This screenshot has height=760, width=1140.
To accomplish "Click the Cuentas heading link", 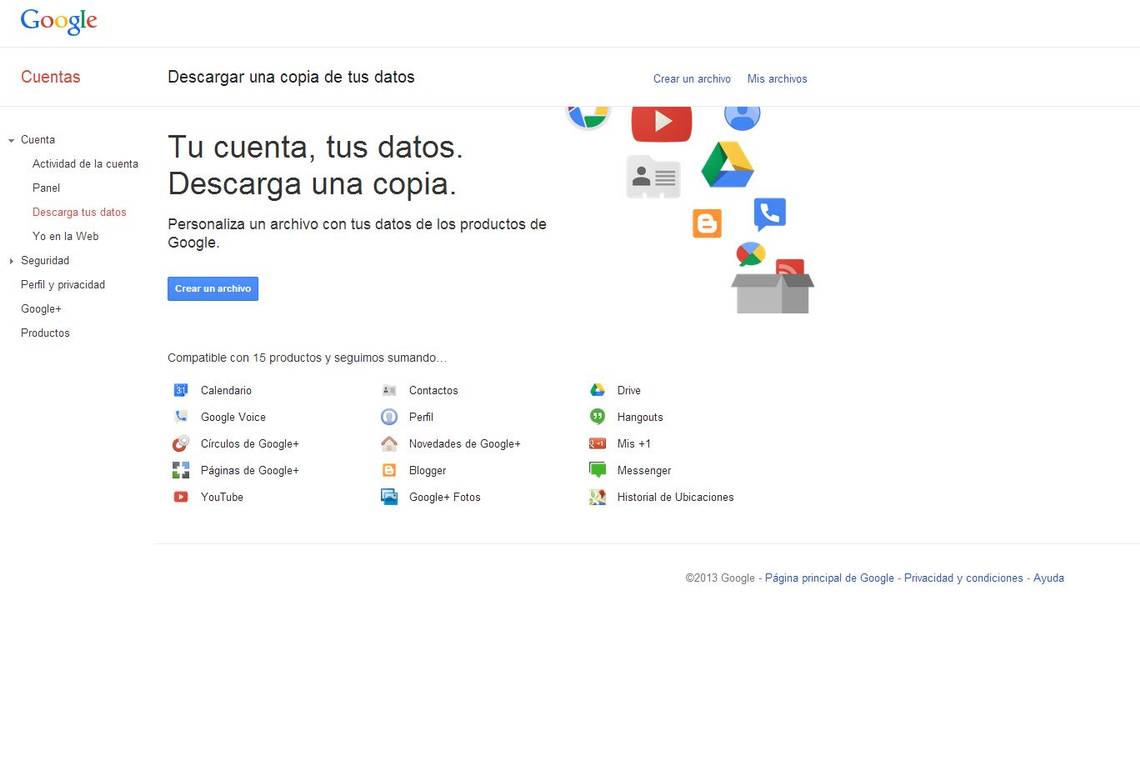I will 50,77.
